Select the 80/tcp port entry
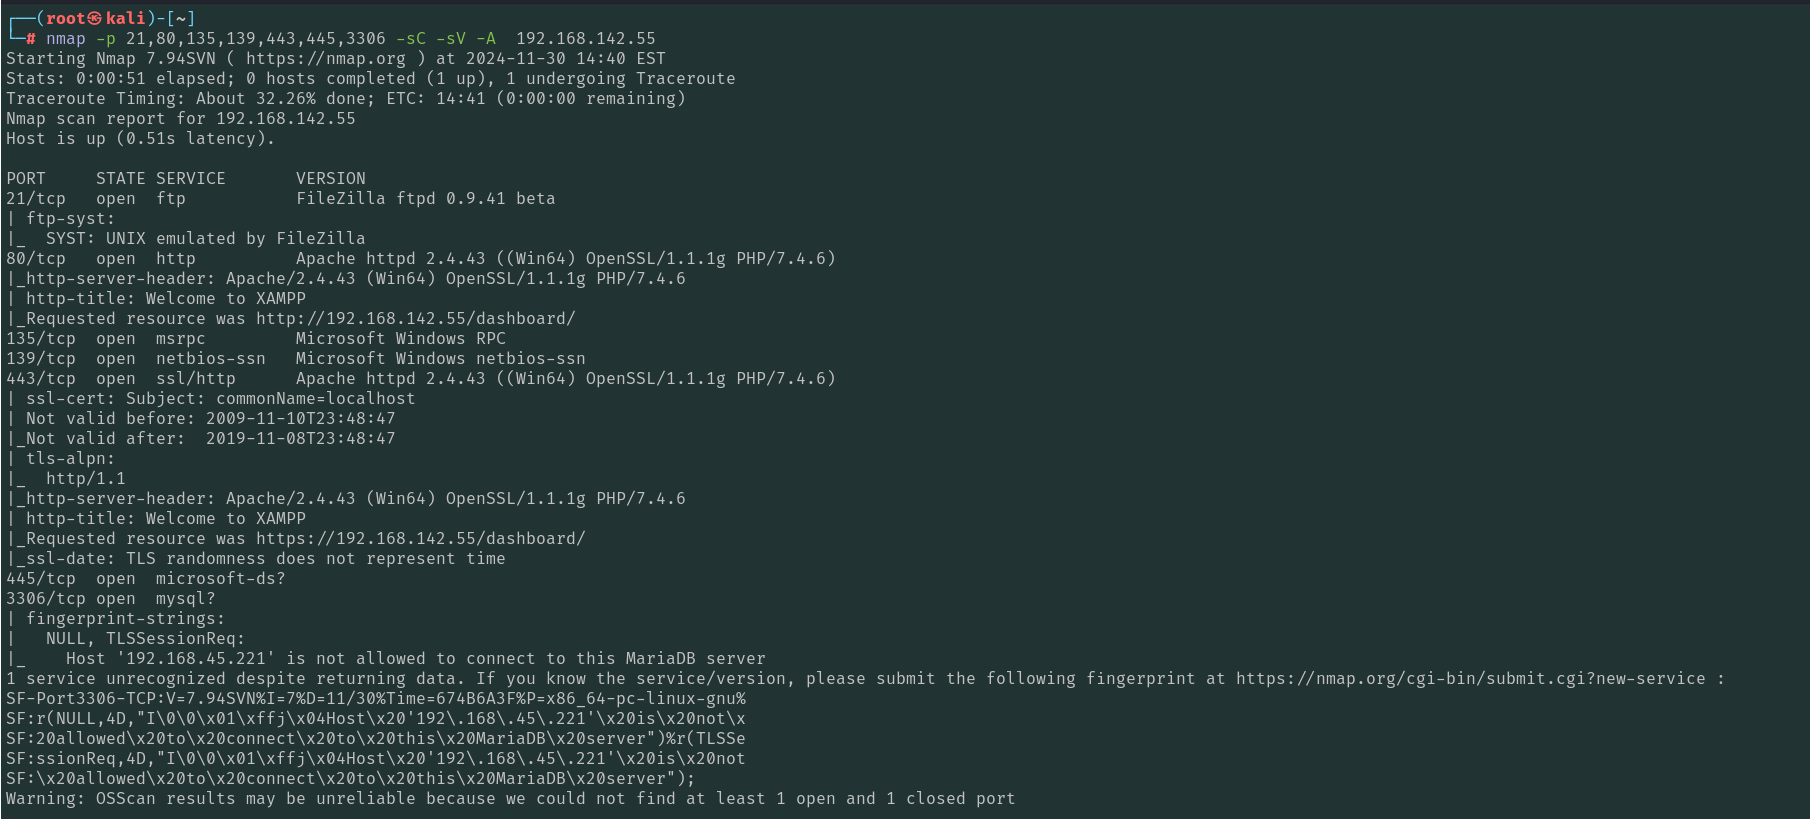Image resolution: width=1810 pixels, height=819 pixels. 36,259
